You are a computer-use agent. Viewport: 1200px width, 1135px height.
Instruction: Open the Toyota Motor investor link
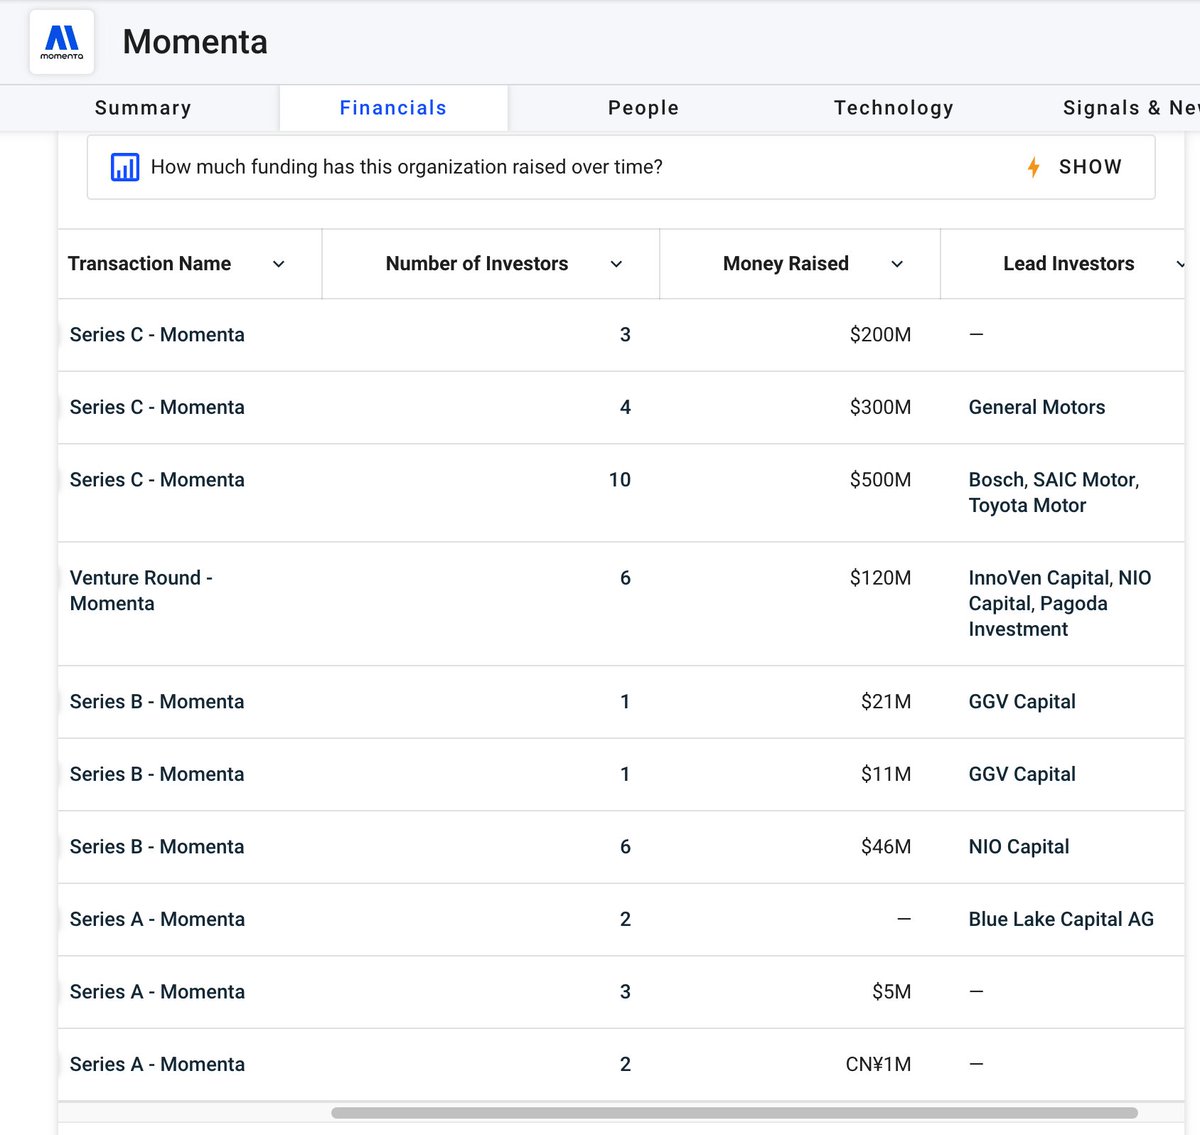tap(1027, 506)
